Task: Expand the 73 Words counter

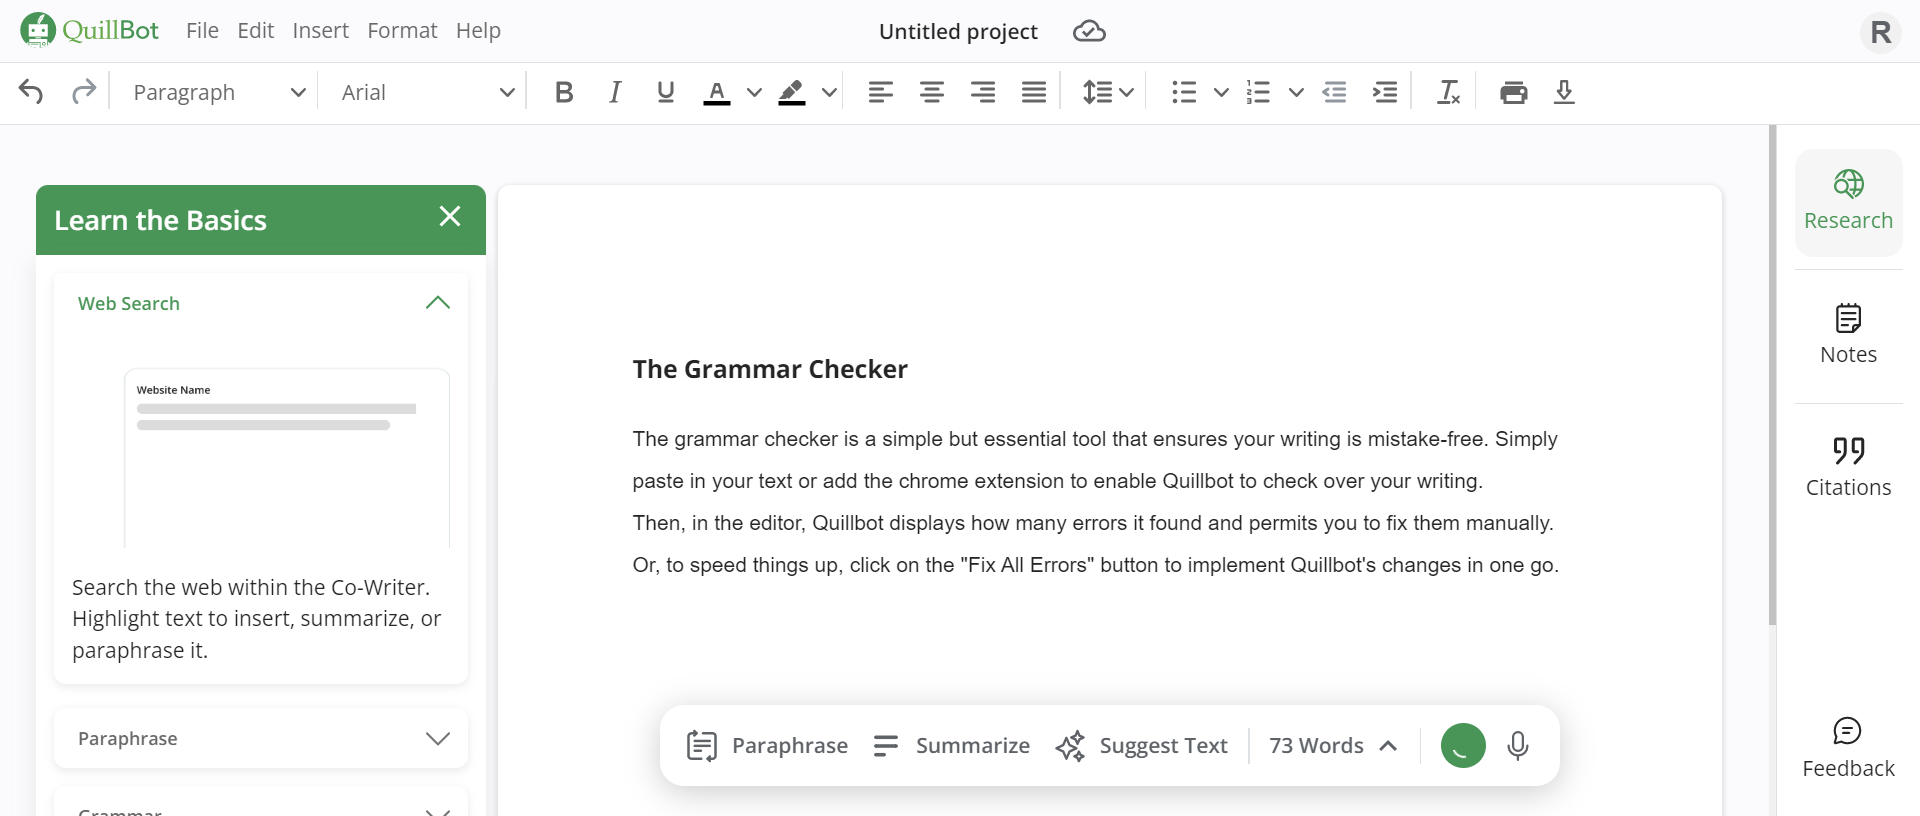Action: coord(1333,746)
